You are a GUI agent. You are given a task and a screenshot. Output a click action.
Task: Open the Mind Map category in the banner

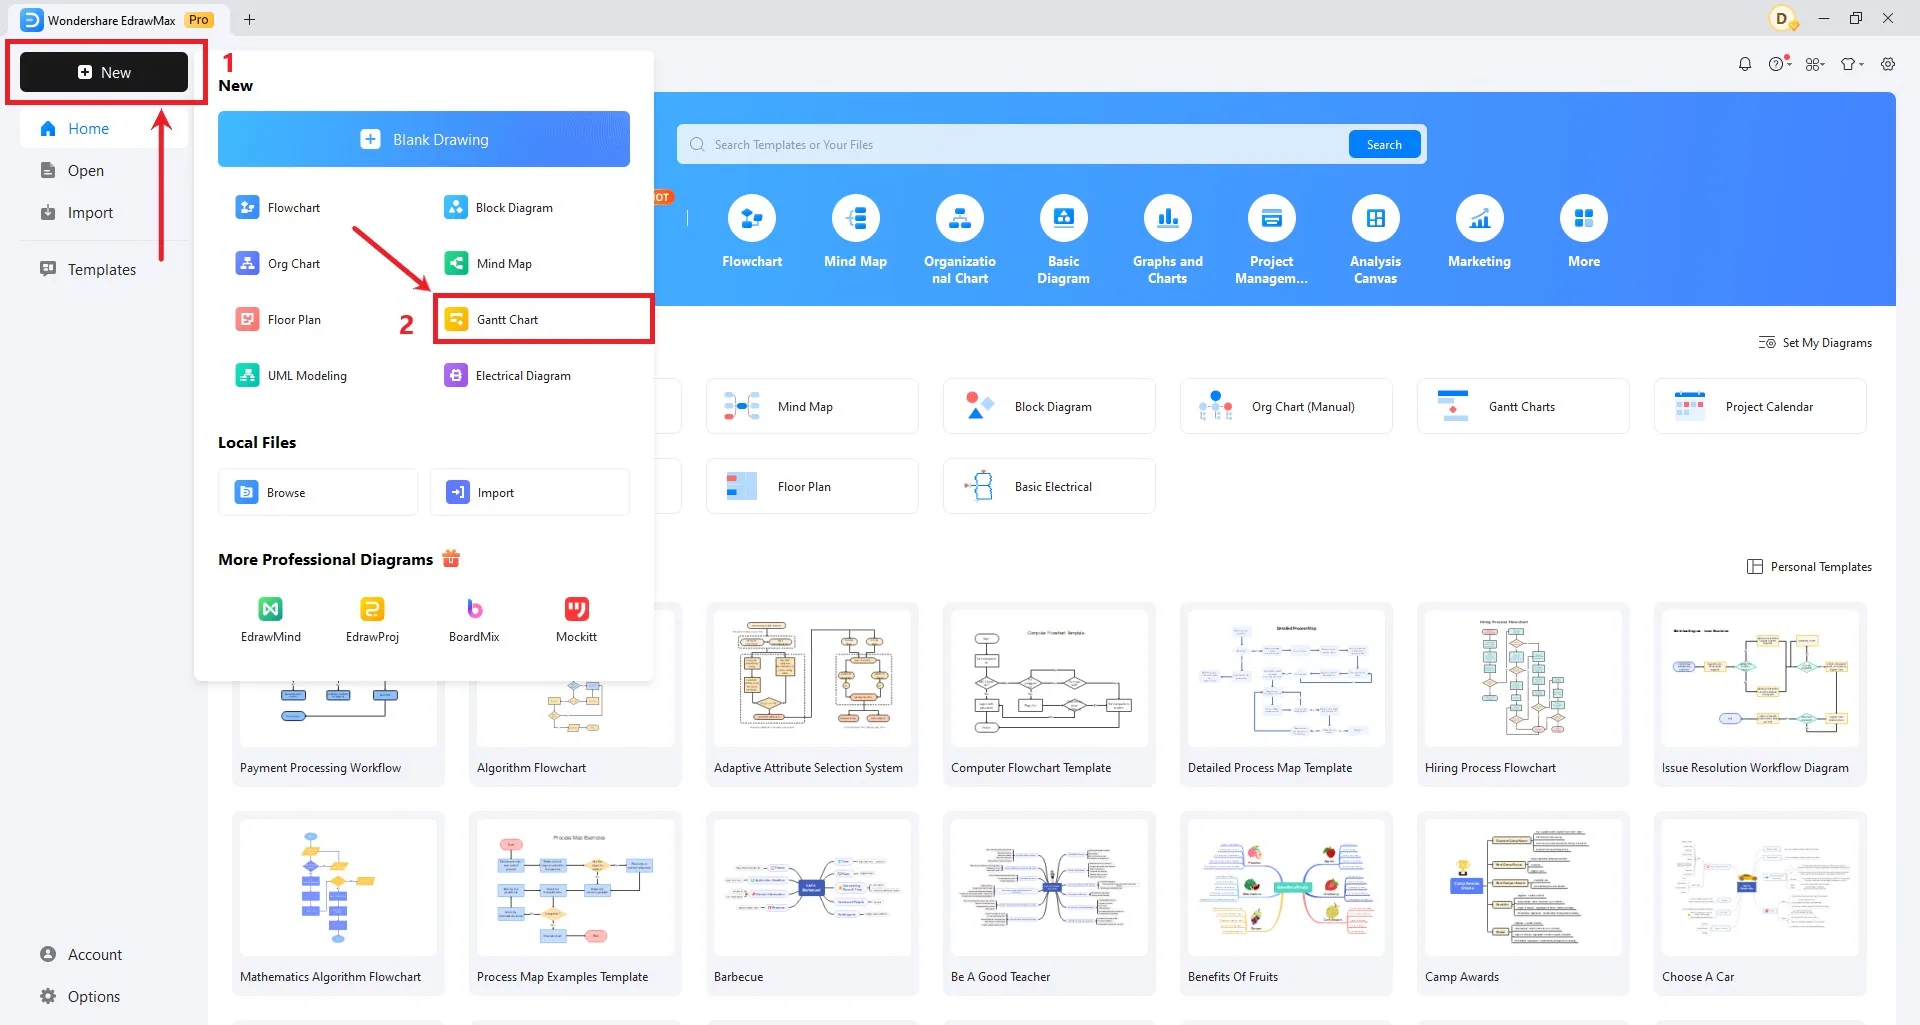855,219
